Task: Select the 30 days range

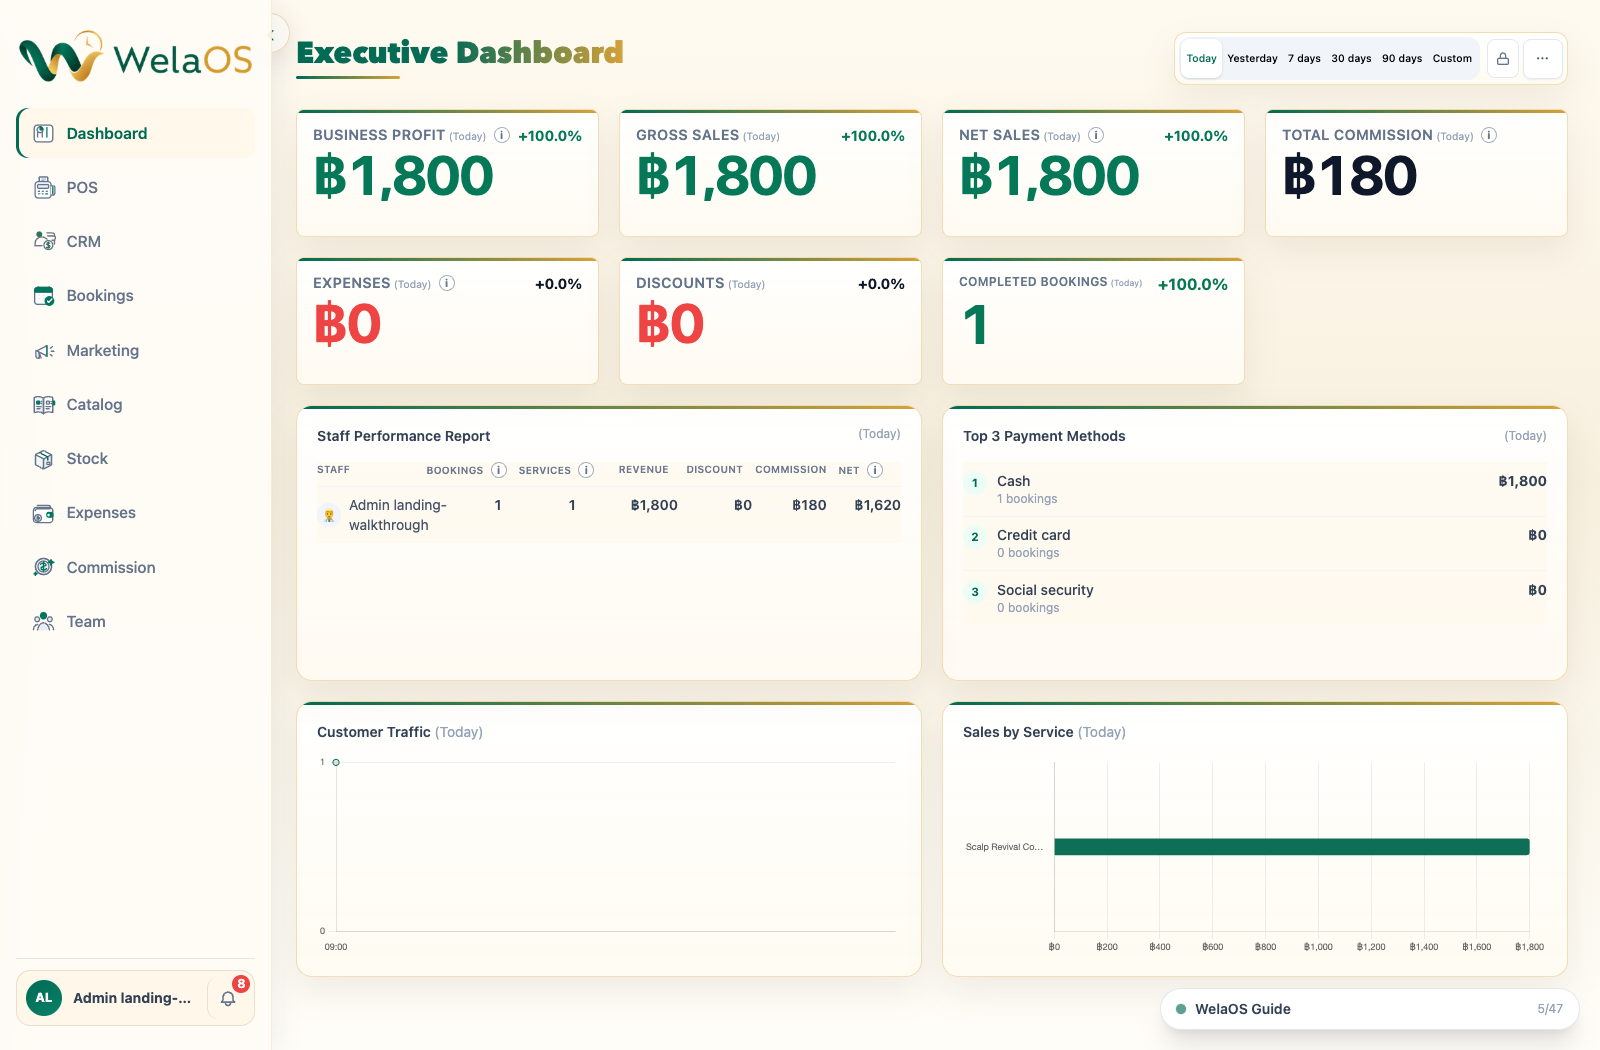Action: (x=1351, y=59)
